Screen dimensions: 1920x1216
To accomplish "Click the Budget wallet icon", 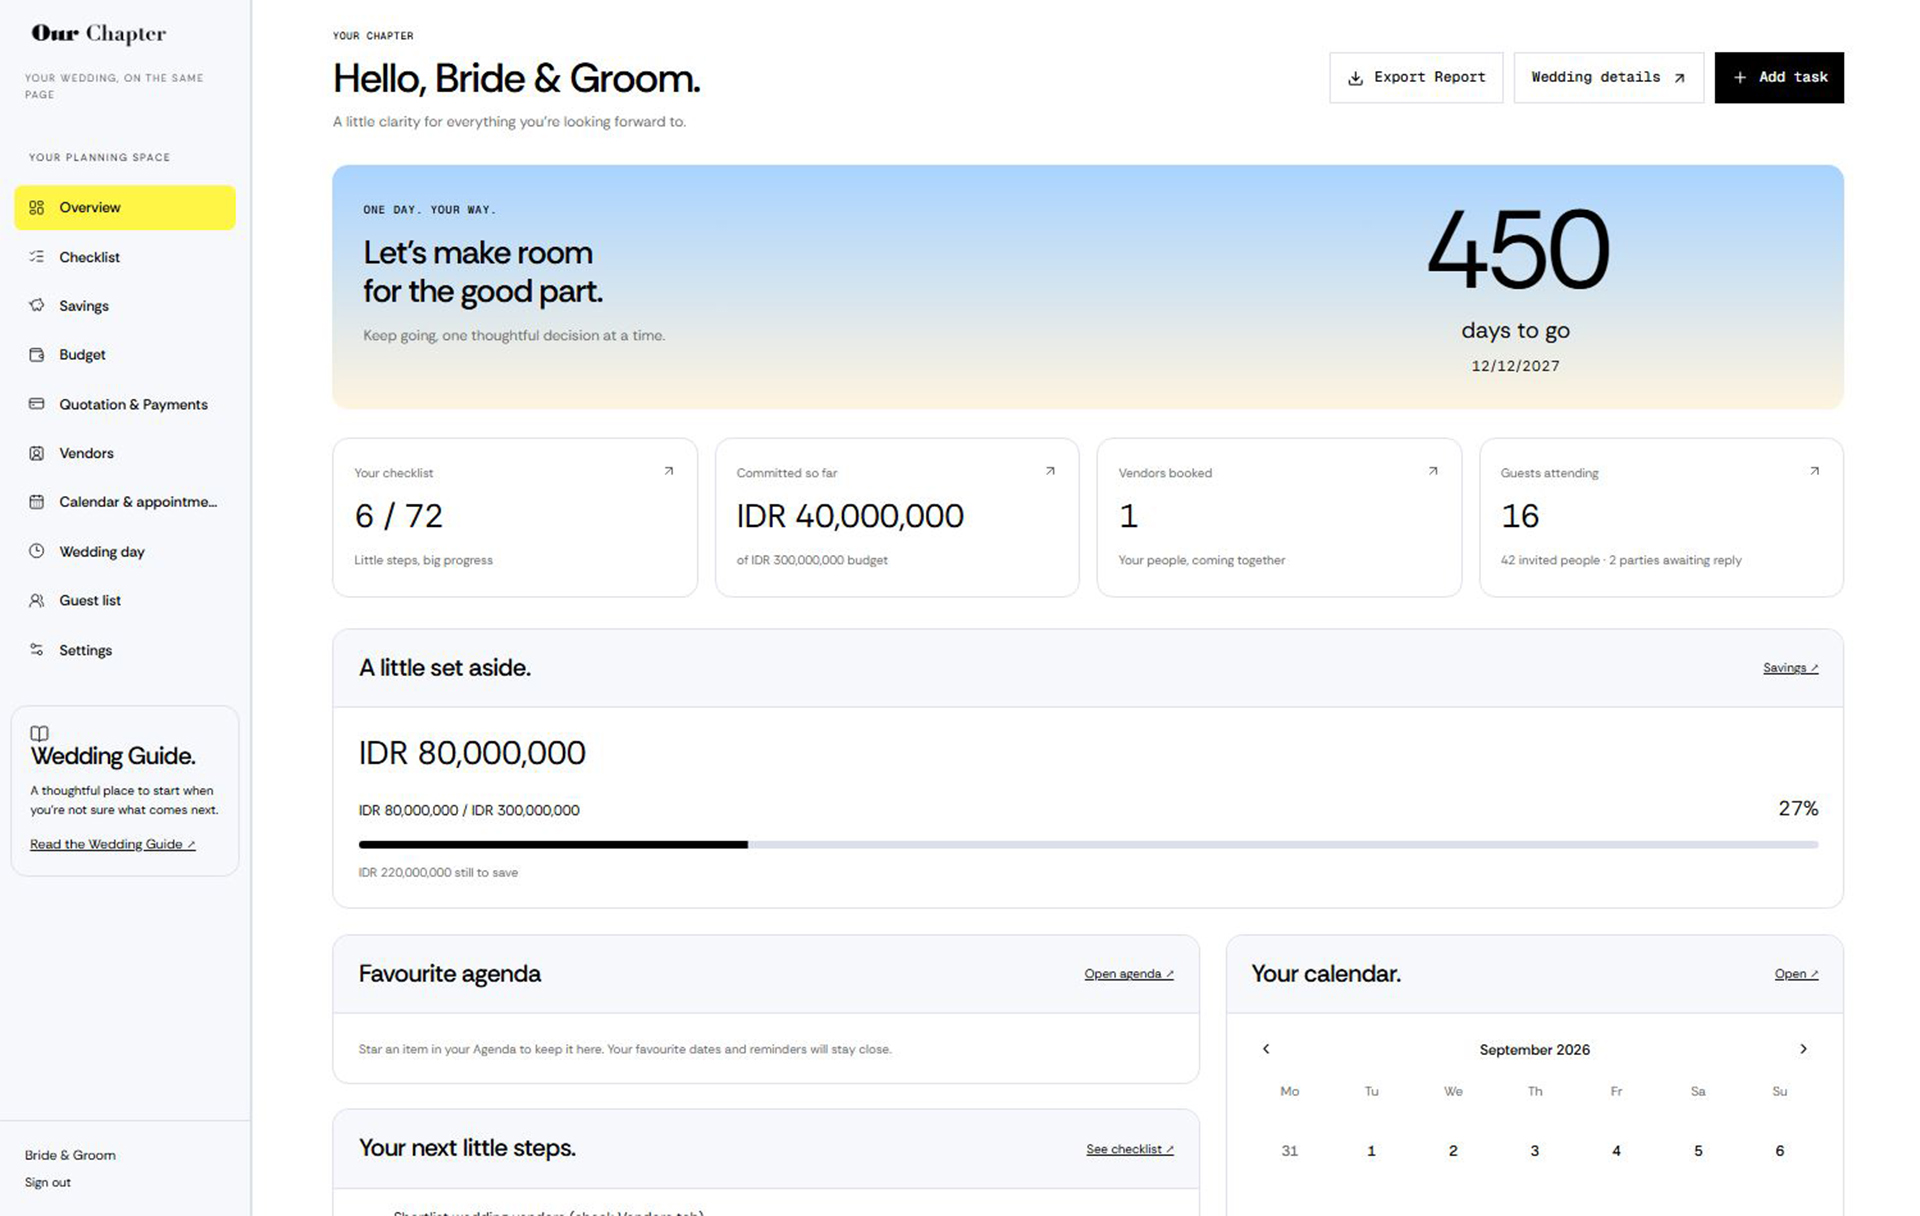I will (37, 355).
